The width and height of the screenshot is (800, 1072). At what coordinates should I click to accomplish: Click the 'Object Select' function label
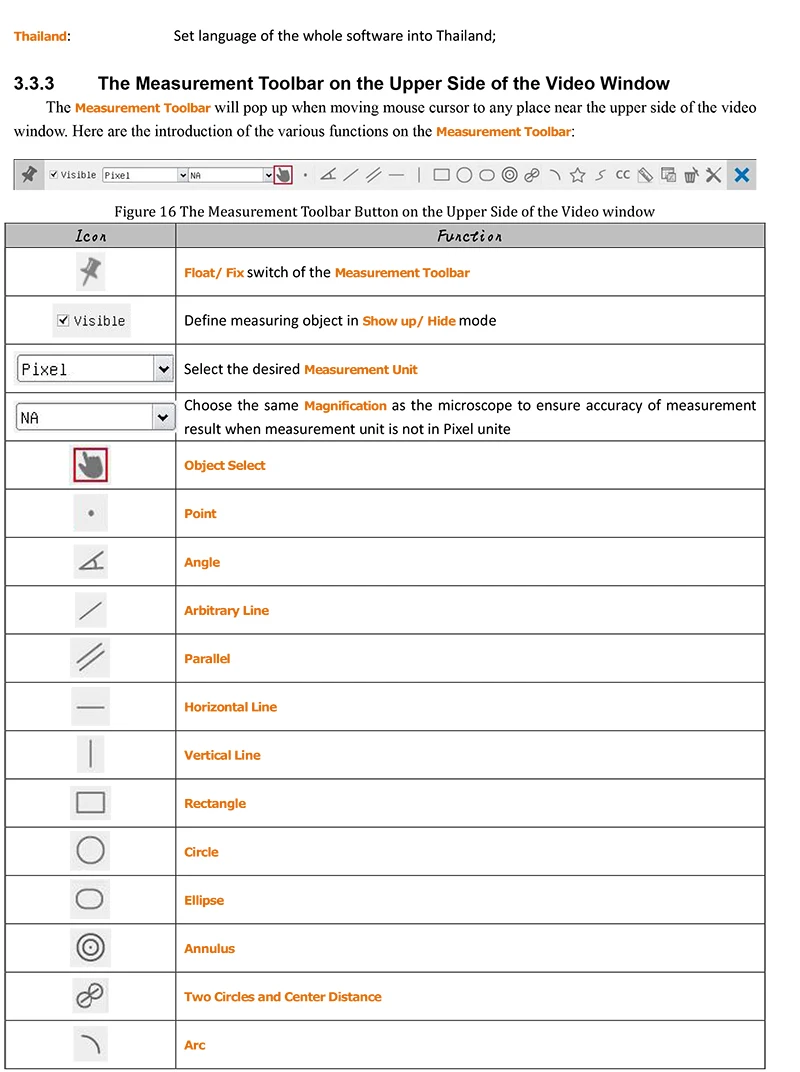click(x=224, y=465)
